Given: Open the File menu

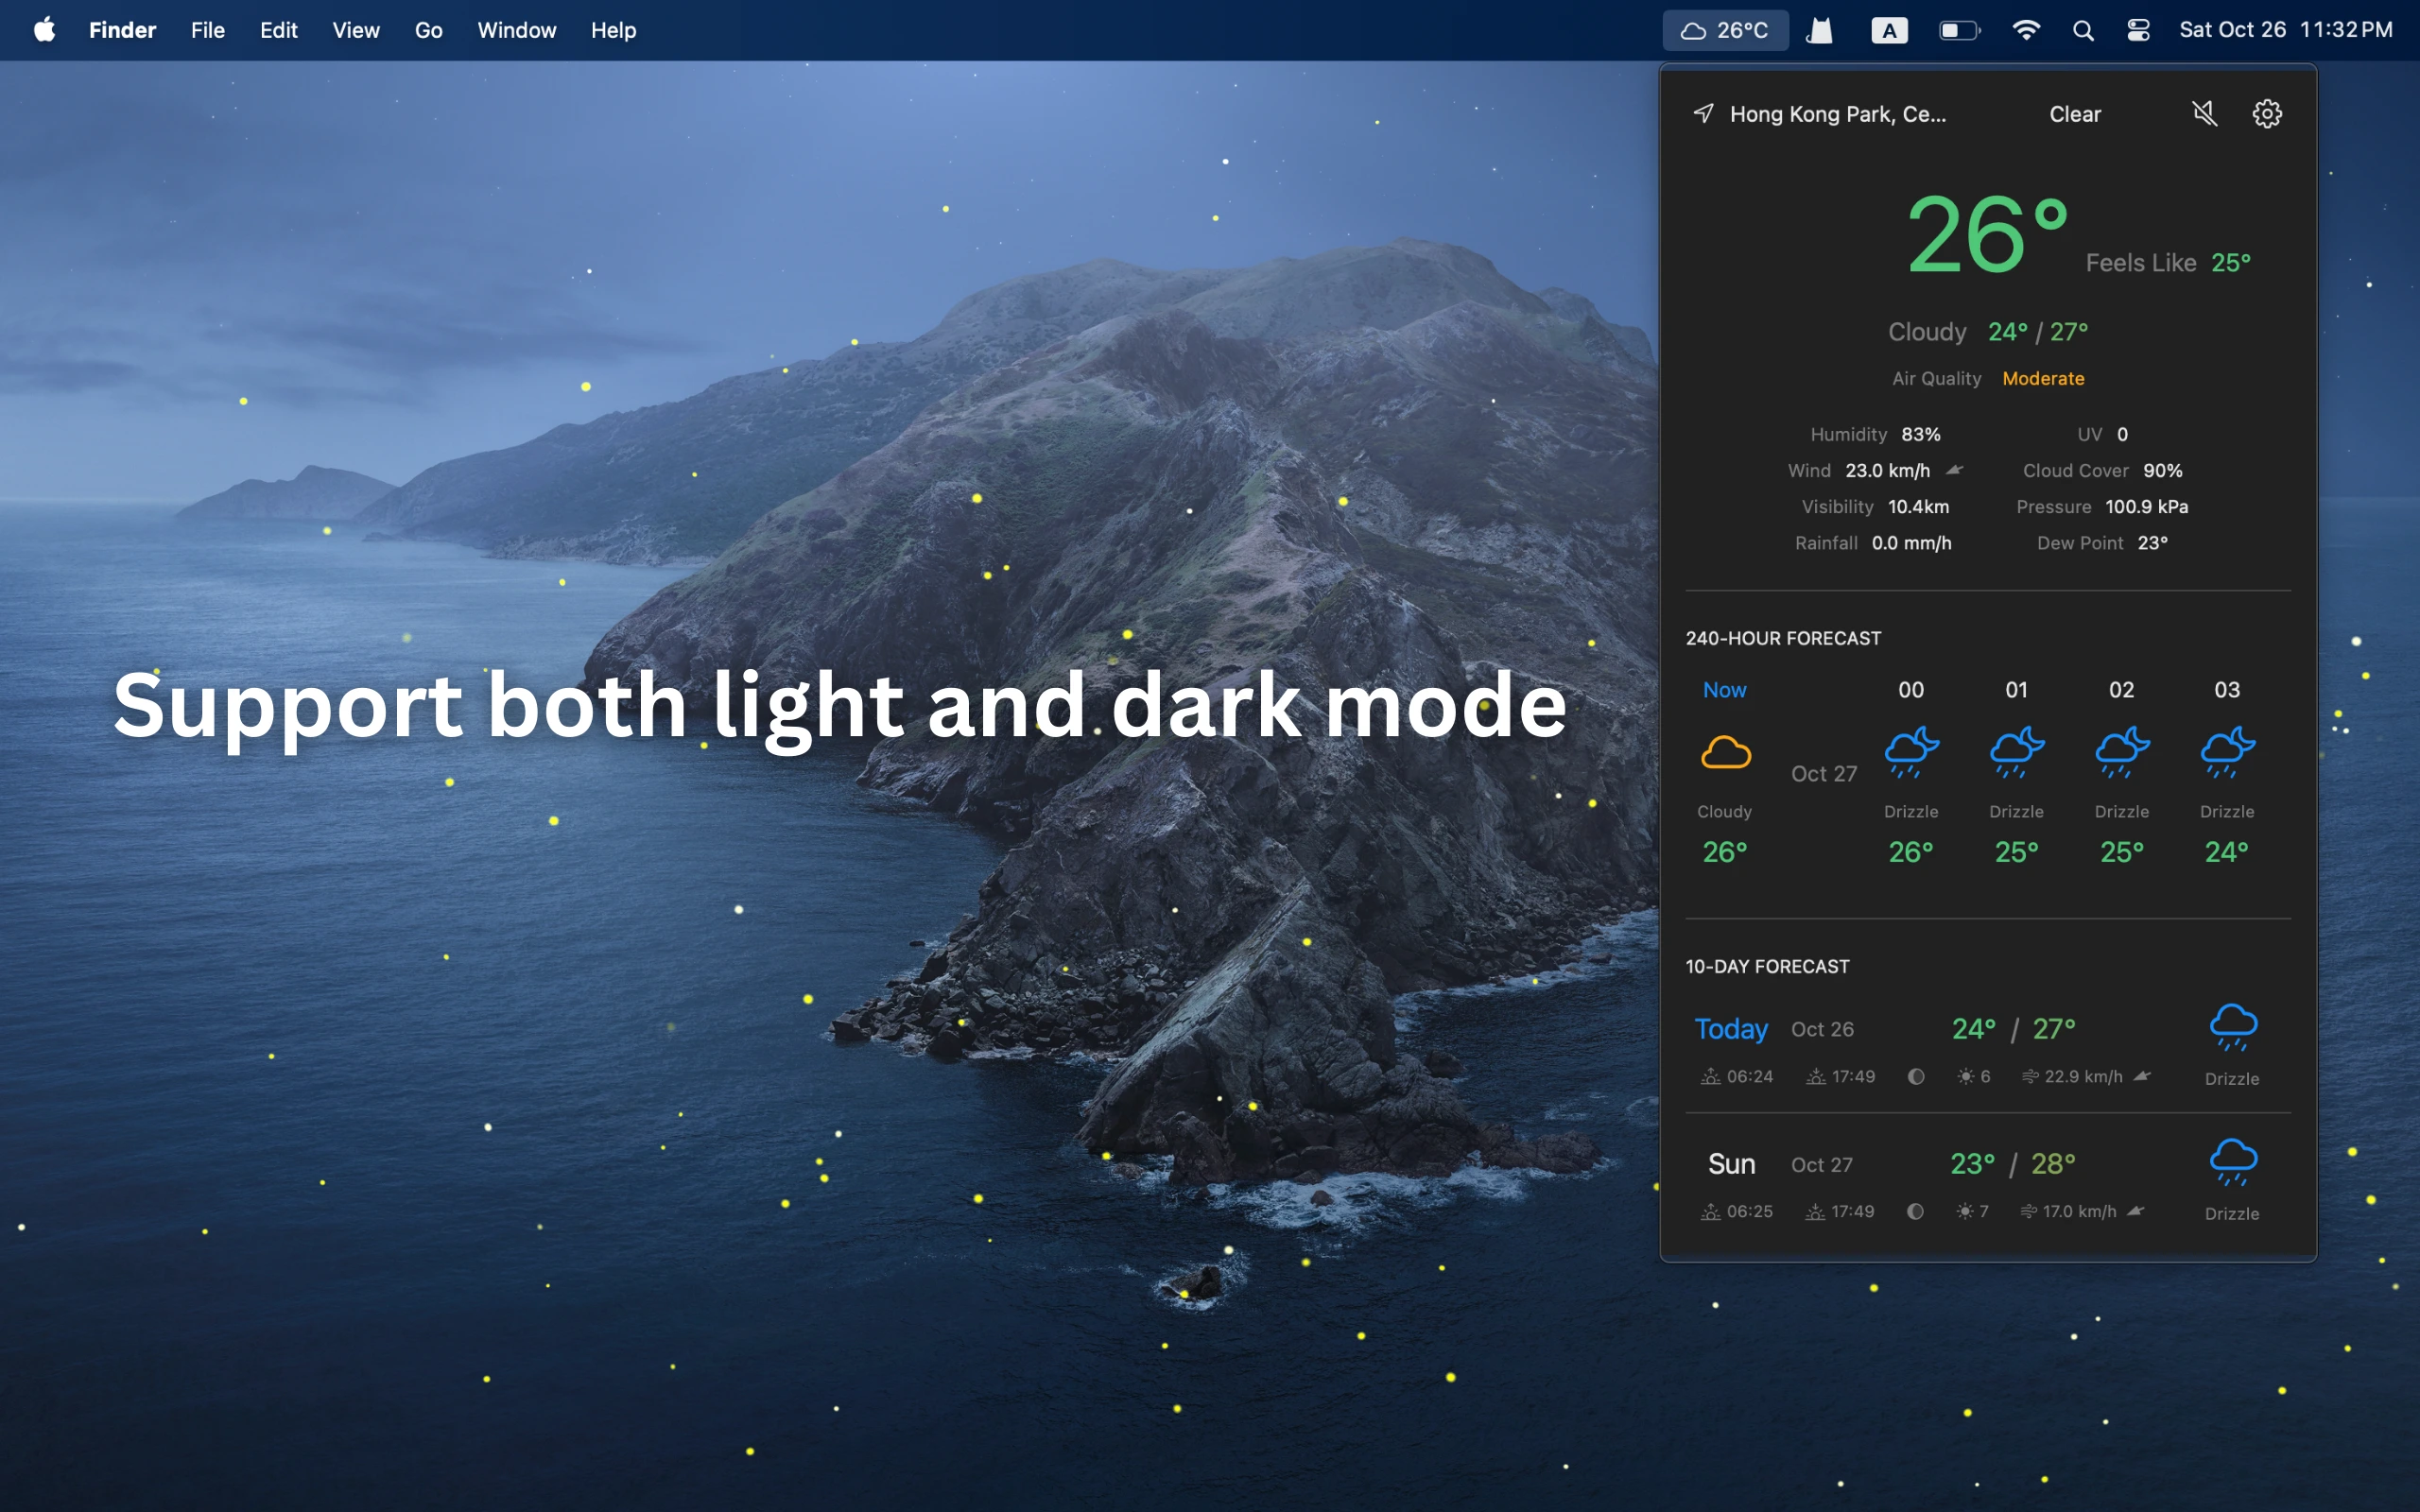Looking at the screenshot, I should 208,31.
